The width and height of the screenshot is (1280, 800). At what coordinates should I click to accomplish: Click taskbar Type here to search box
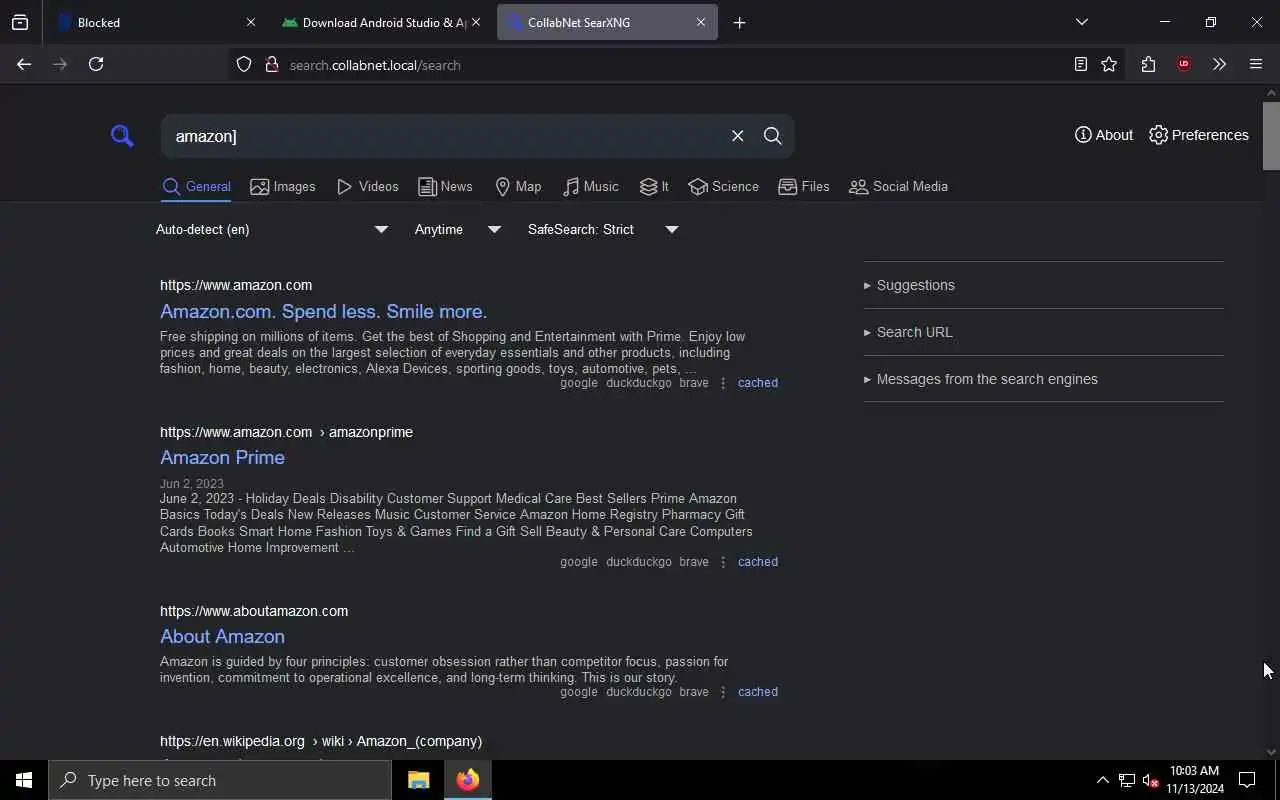pos(220,780)
